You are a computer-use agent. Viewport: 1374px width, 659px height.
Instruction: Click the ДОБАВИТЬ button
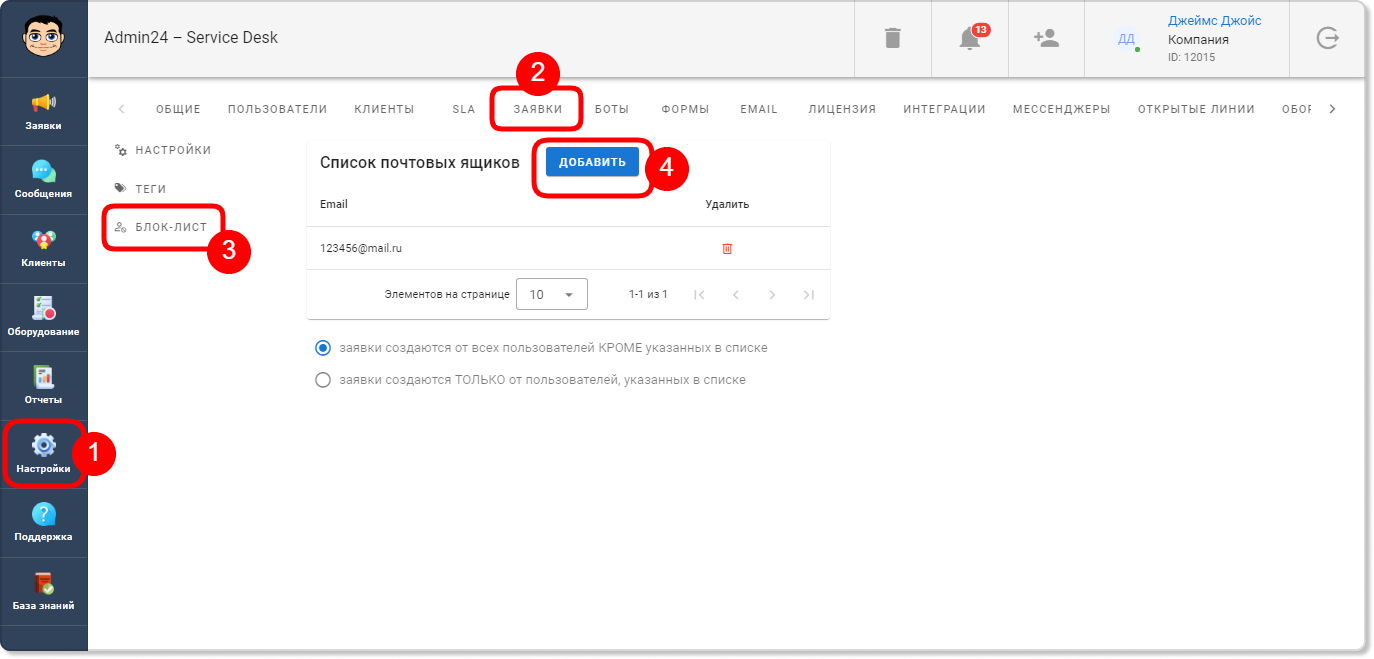[x=592, y=162]
